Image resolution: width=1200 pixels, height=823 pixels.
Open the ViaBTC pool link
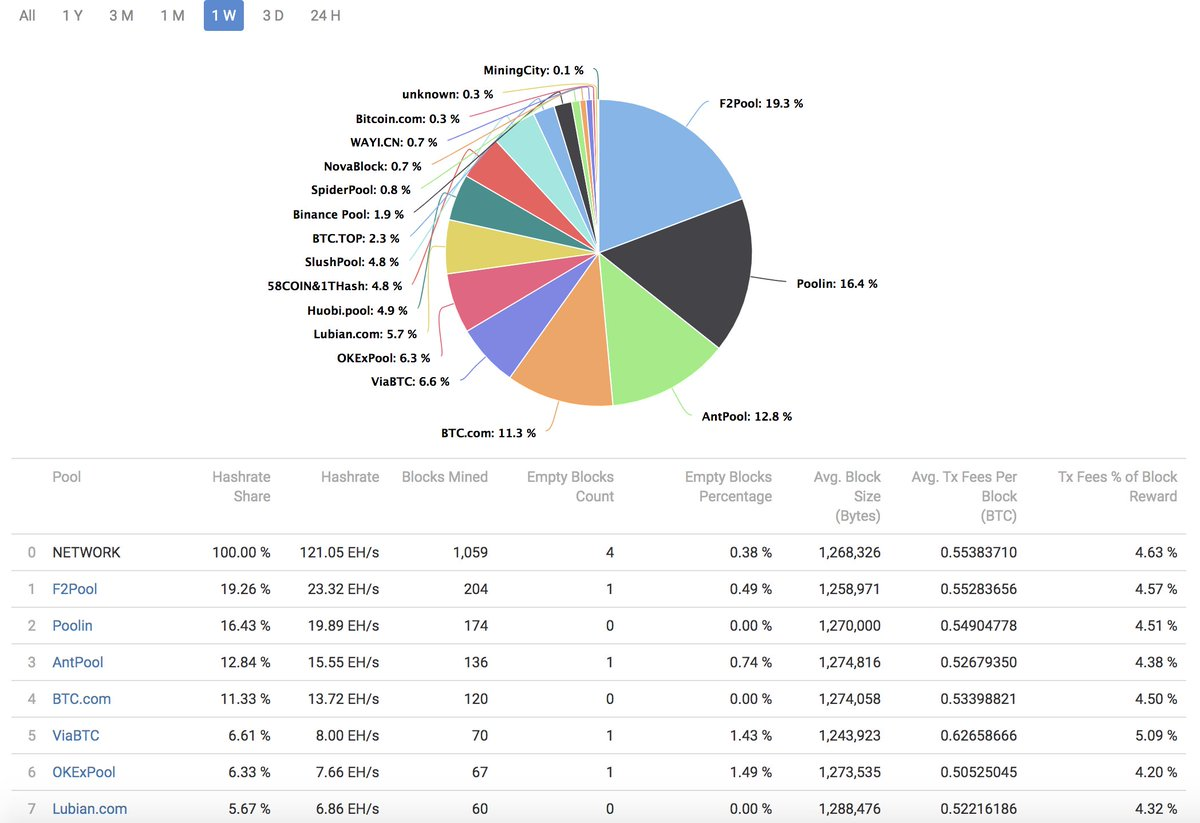[76, 735]
